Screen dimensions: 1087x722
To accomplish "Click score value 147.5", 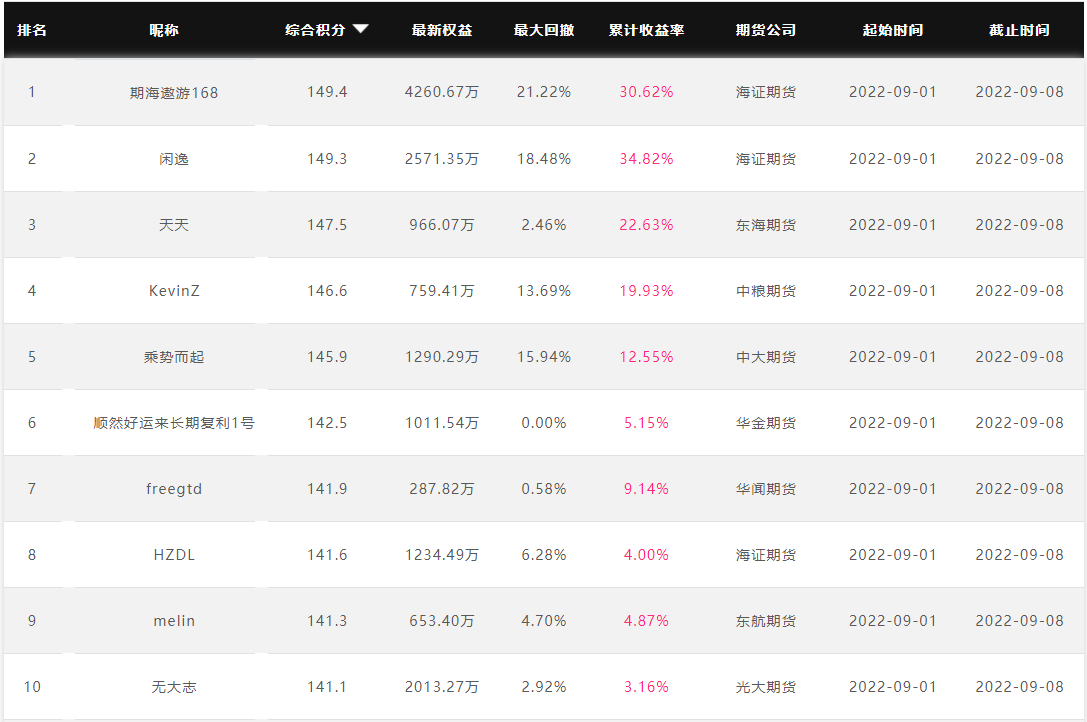I will click(x=327, y=225).
